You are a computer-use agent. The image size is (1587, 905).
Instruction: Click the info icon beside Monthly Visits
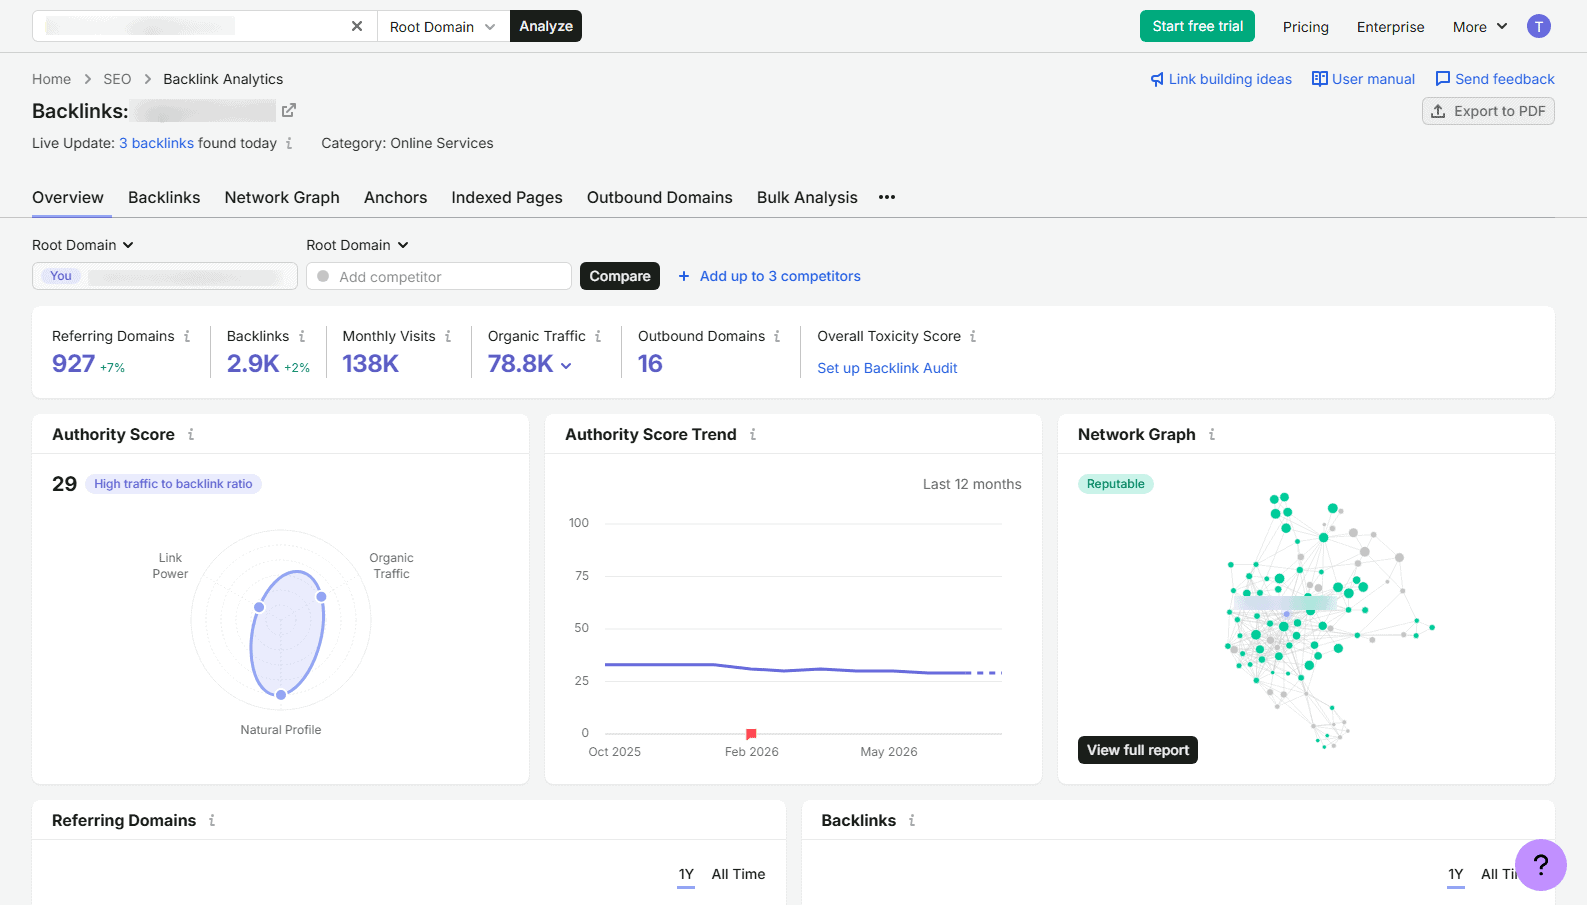pyautogui.click(x=448, y=336)
